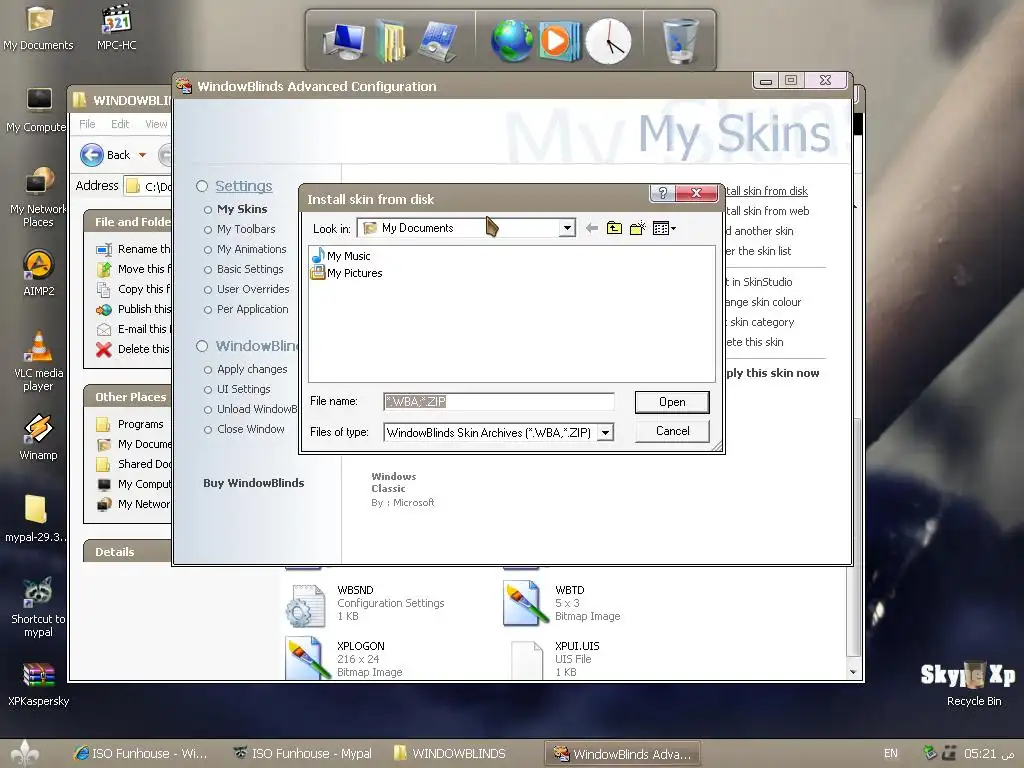
Task: Open the dock recycle bin icon
Action: [680, 40]
